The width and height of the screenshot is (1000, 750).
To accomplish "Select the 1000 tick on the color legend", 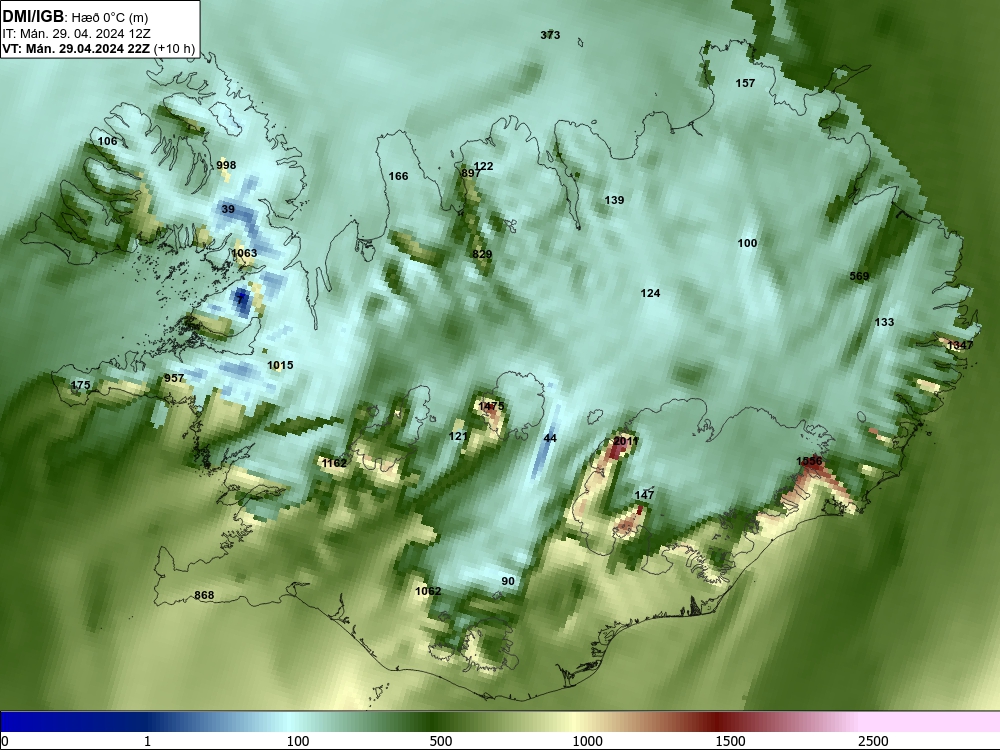I will point(587,741).
